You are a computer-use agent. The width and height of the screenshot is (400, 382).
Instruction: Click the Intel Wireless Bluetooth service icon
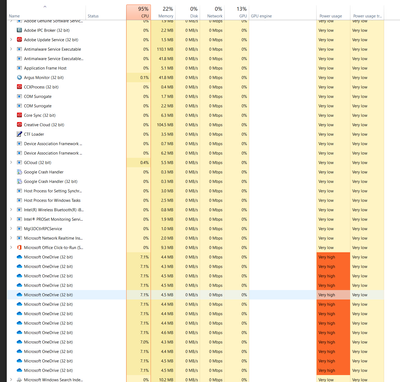(x=19, y=210)
